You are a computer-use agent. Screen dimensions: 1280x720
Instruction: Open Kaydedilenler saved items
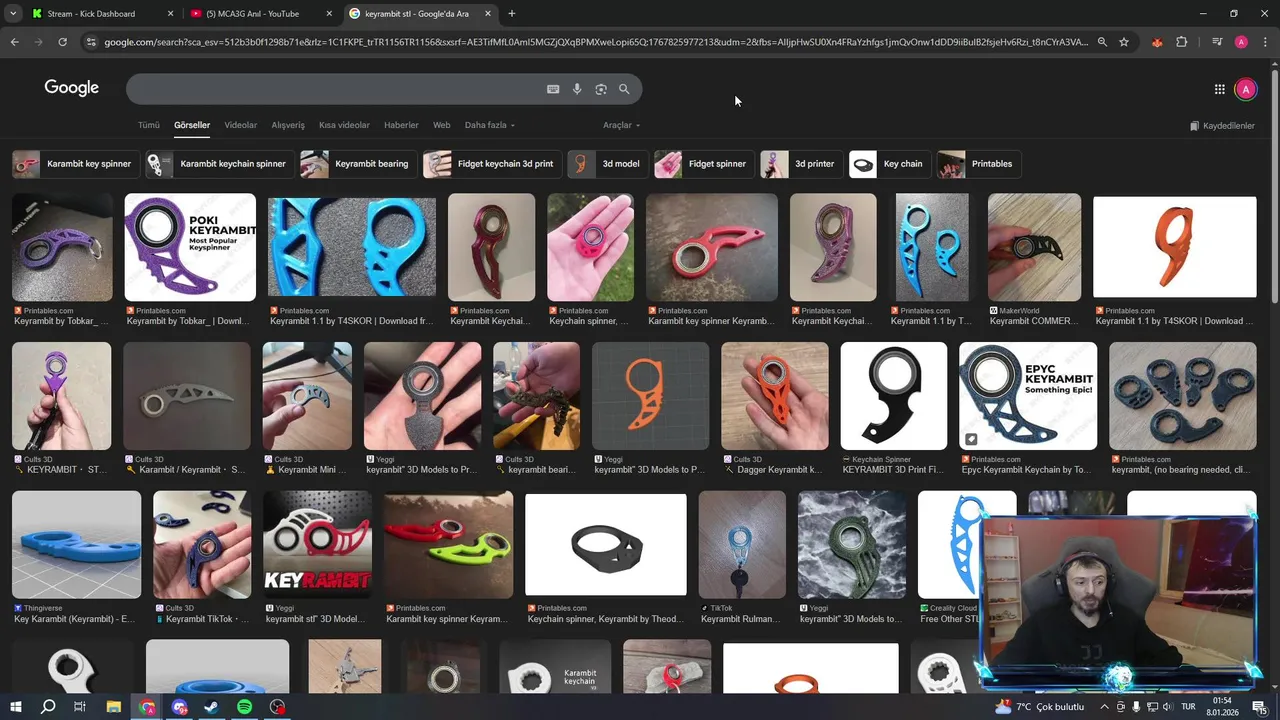tap(1222, 126)
